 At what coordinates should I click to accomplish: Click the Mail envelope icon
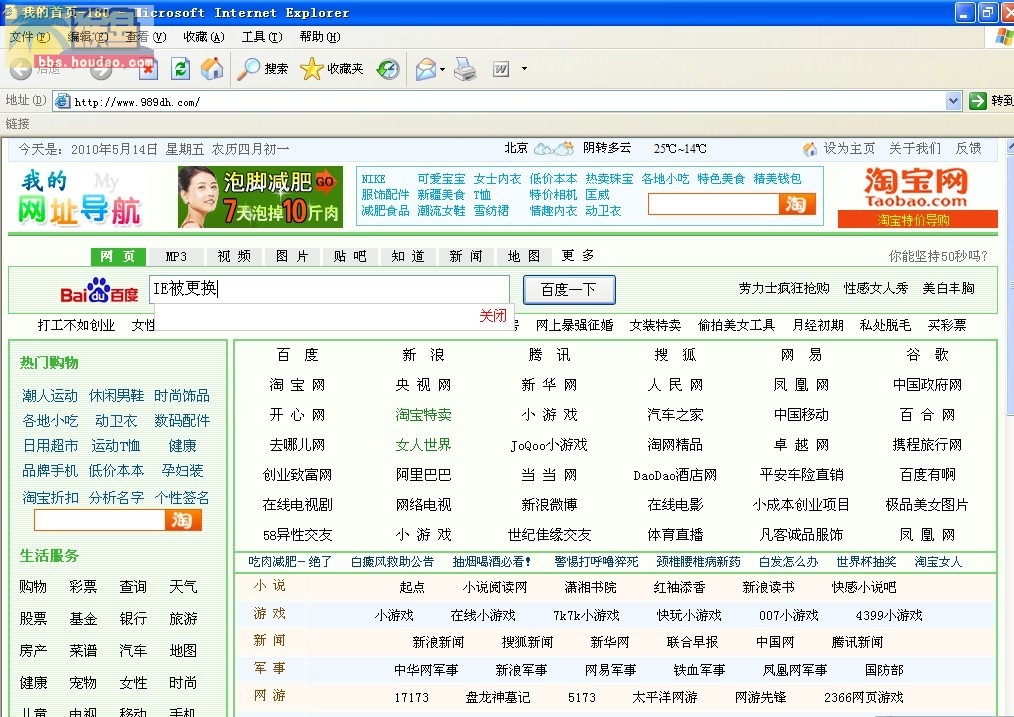tap(426, 69)
